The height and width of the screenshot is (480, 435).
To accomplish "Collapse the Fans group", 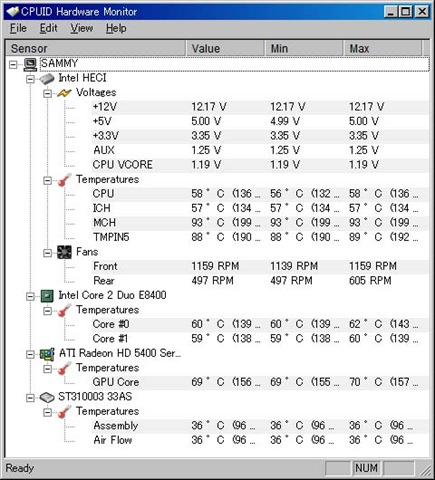I will coord(48,253).
